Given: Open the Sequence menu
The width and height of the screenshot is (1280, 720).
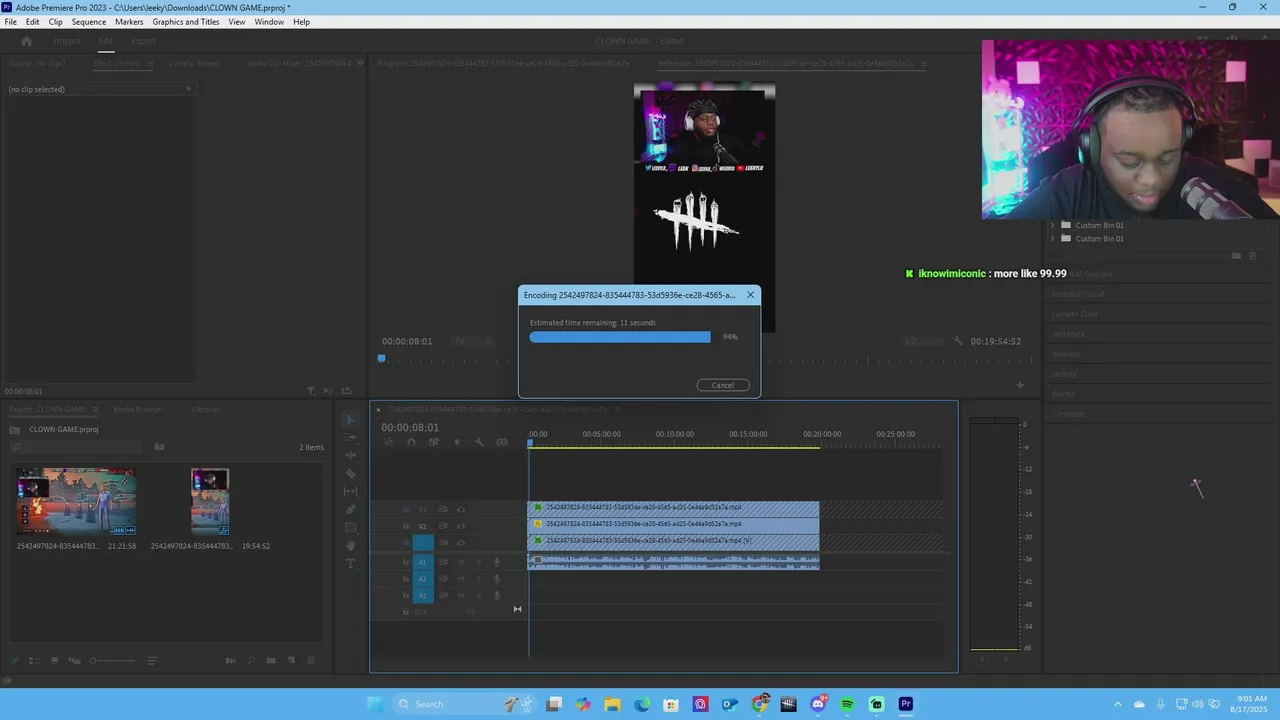Looking at the screenshot, I should pos(89,21).
